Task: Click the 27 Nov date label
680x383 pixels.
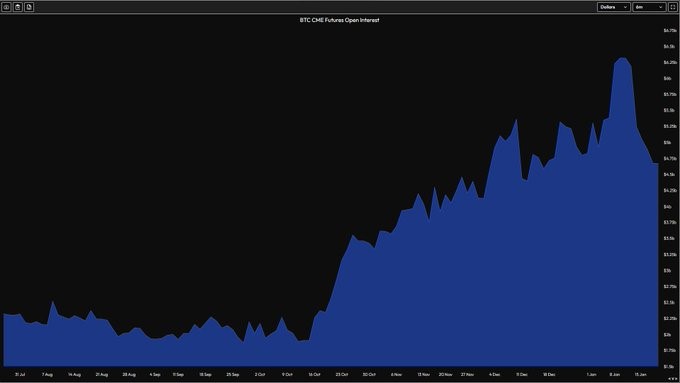Action: (x=467, y=374)
